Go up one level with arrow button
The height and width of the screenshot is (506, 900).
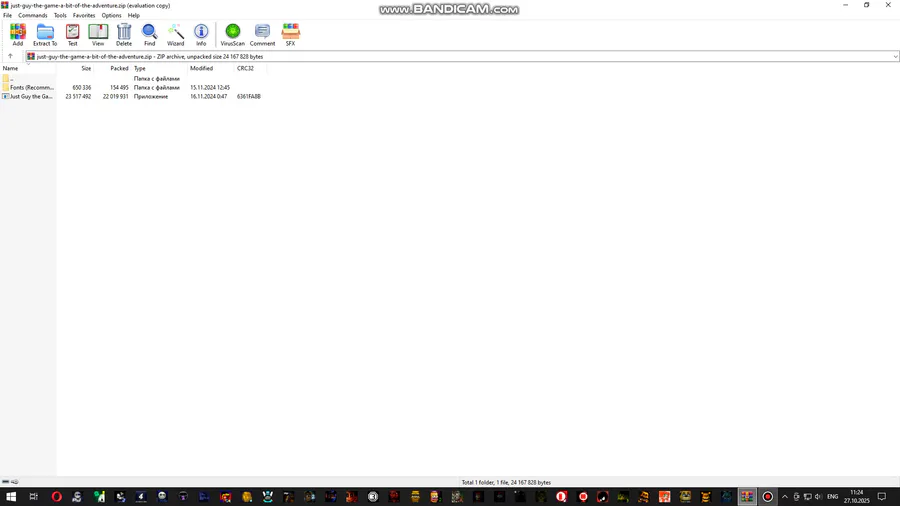coord(10,56)
